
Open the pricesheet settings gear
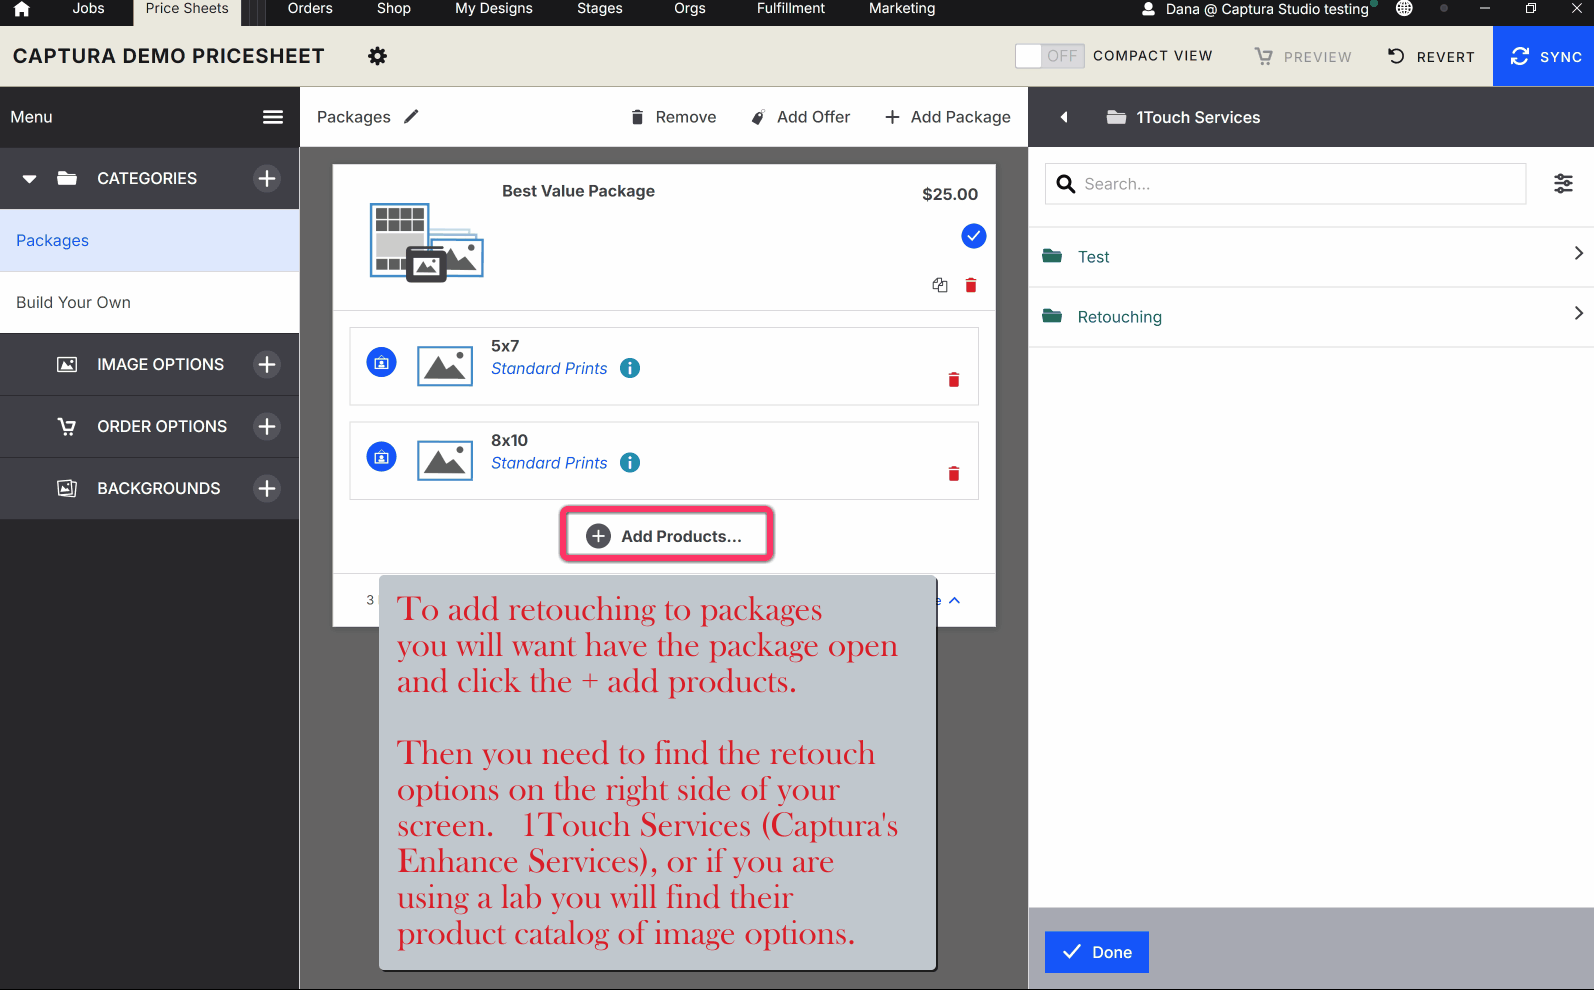pos(377,56)
